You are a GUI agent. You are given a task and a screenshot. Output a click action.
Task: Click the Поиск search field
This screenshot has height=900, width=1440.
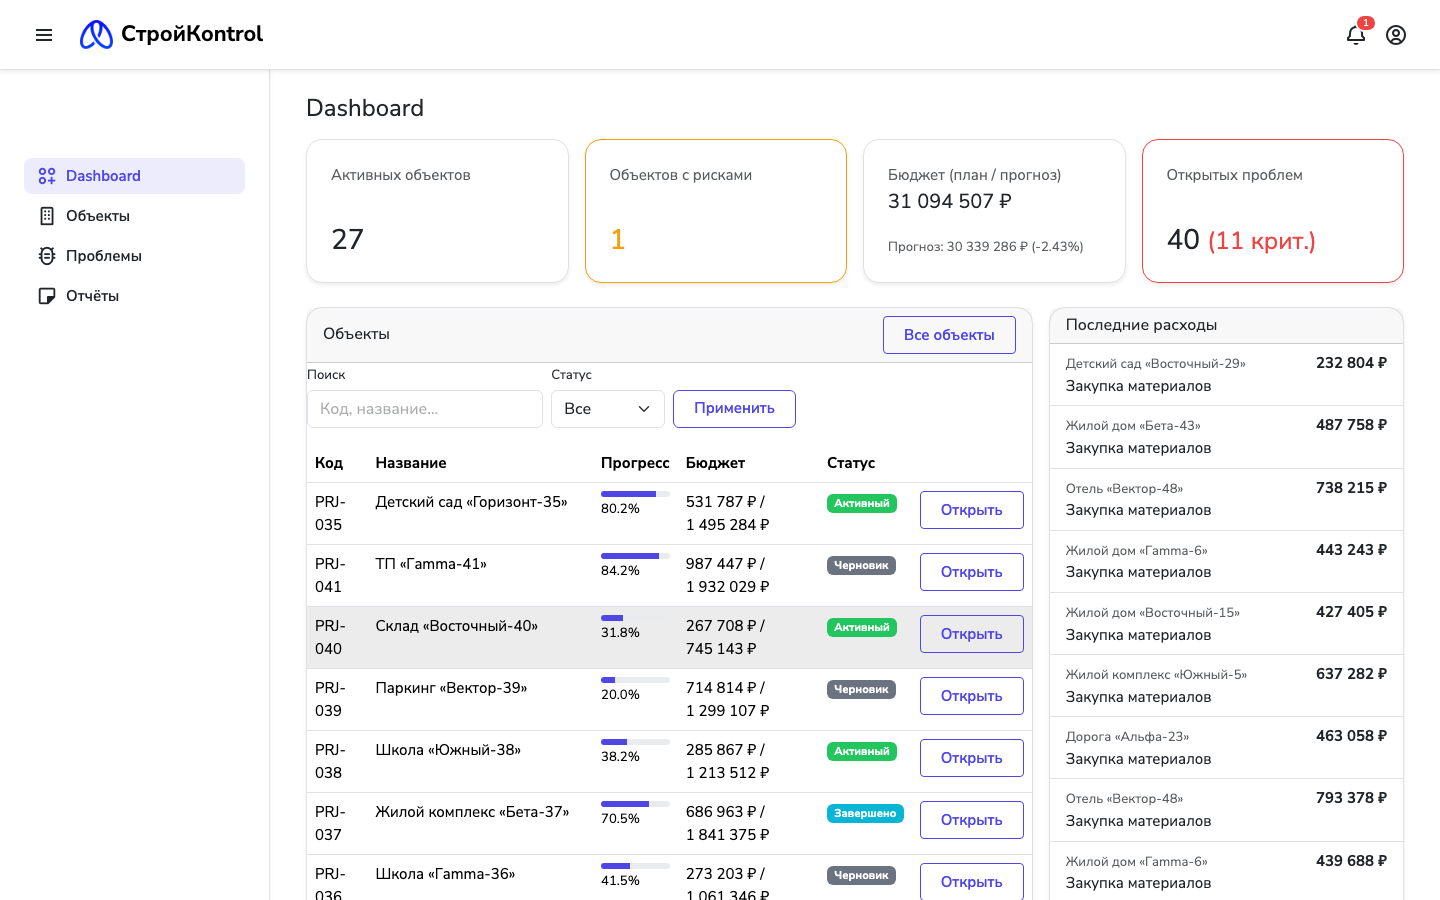point(425,409)
